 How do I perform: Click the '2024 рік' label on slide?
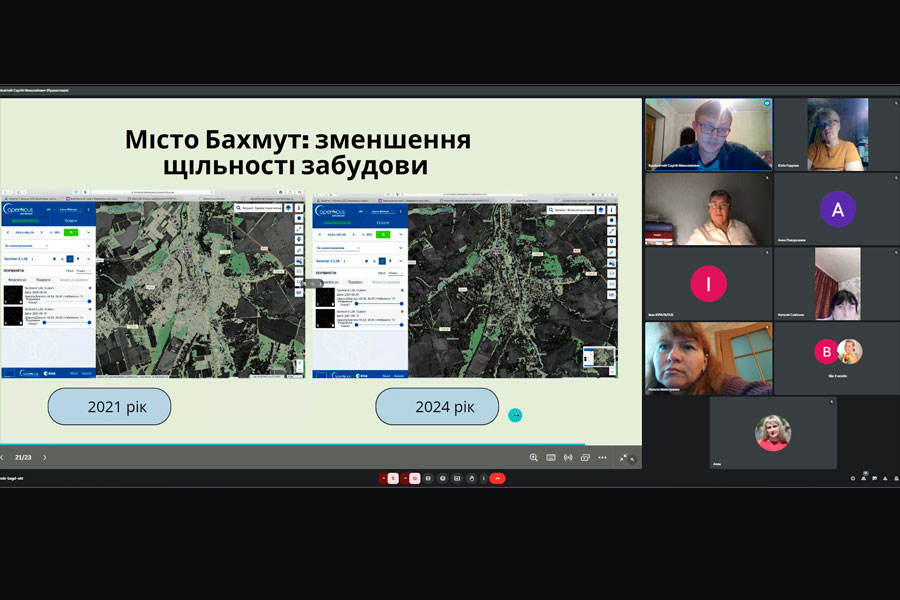(437, 407)
